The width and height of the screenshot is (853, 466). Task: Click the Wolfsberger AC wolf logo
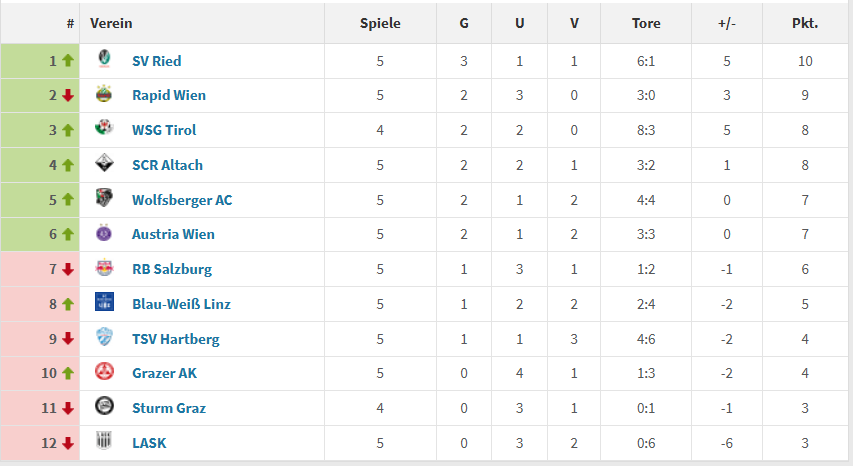point(104,198)
